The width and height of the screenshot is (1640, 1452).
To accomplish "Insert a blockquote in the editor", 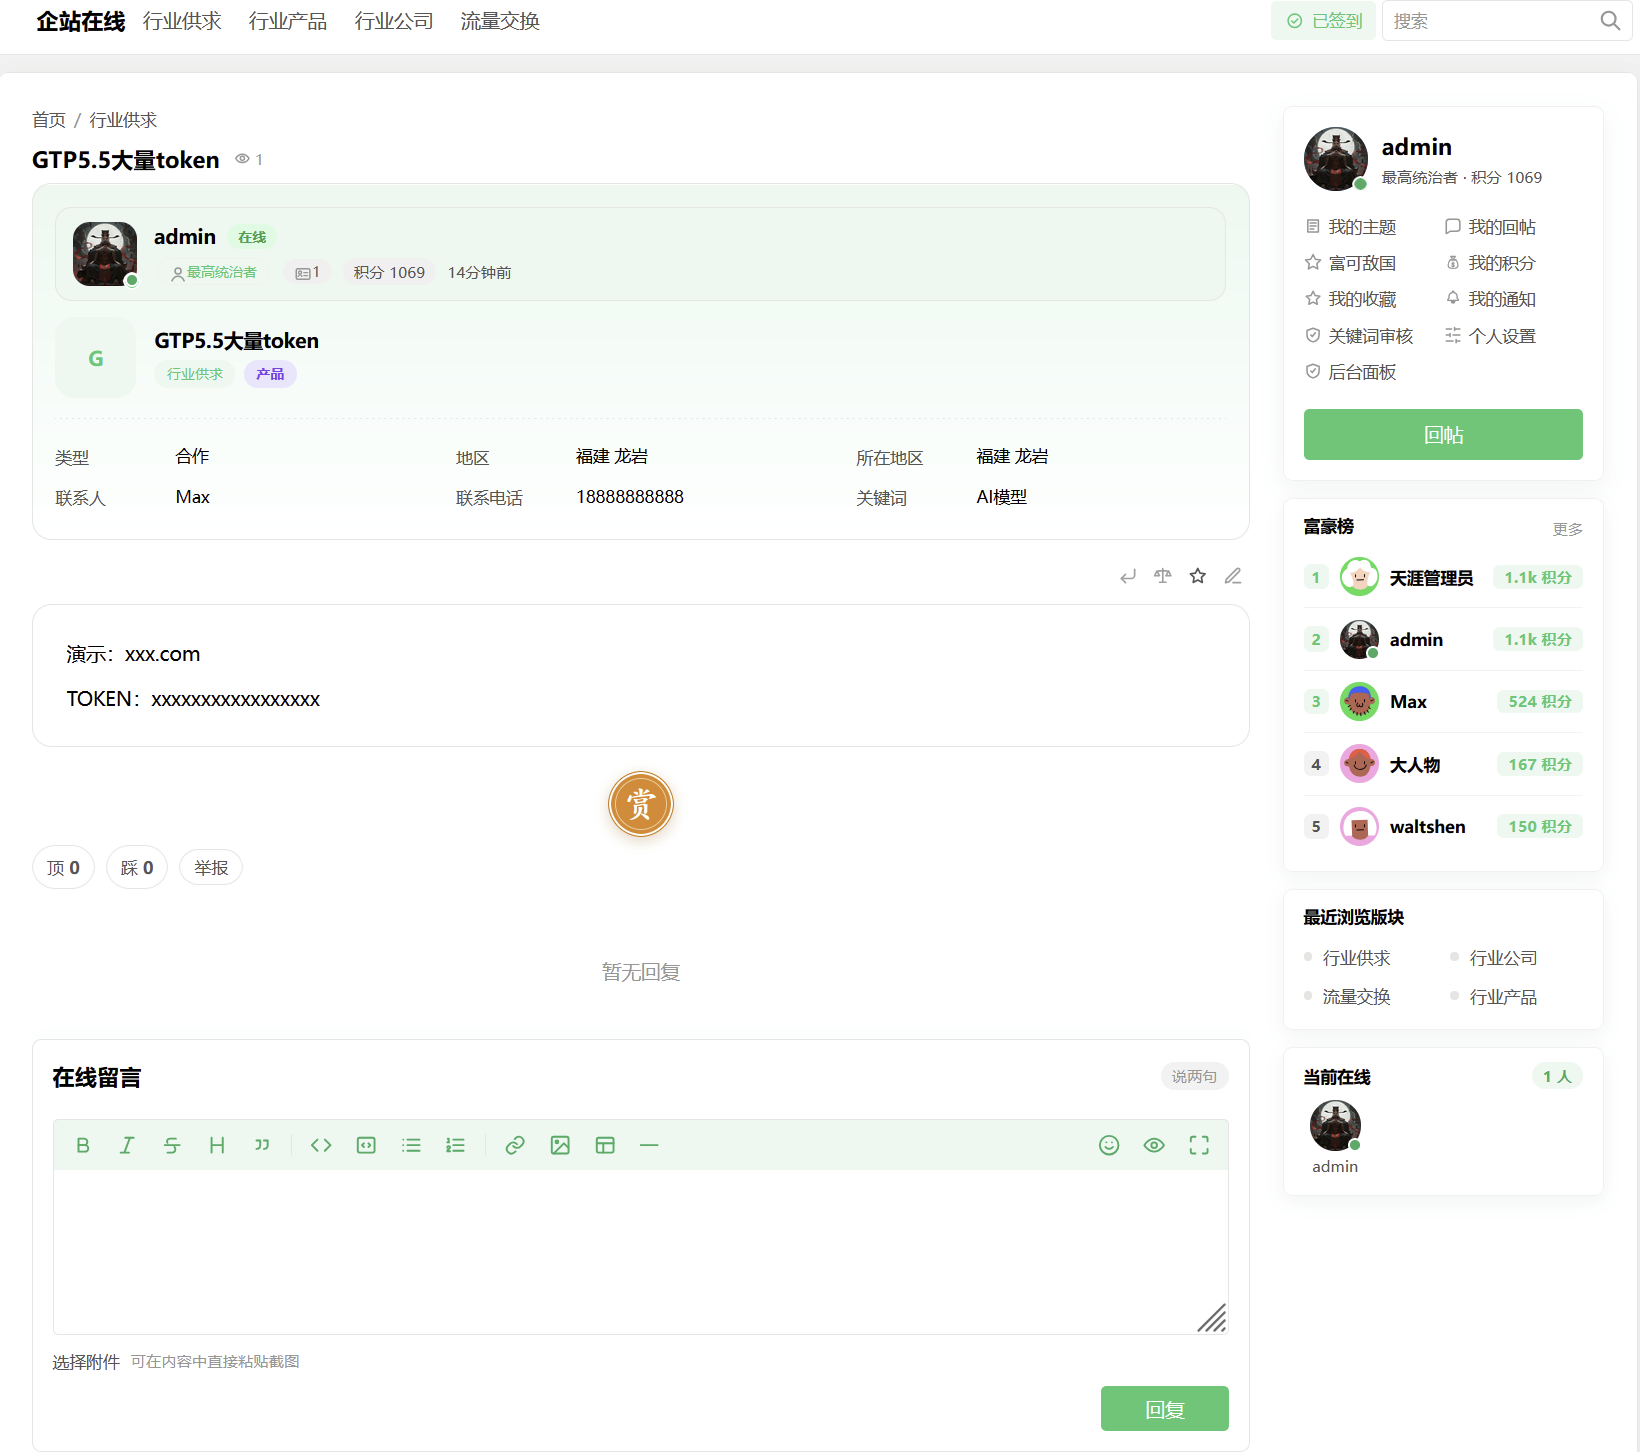I will (x=262, y=1145).
